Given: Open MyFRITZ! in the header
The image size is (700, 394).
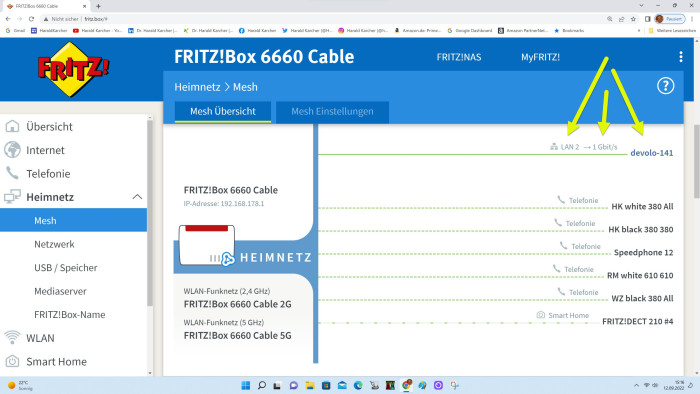Looking at the screenshot, I should (x=540, y=57).
